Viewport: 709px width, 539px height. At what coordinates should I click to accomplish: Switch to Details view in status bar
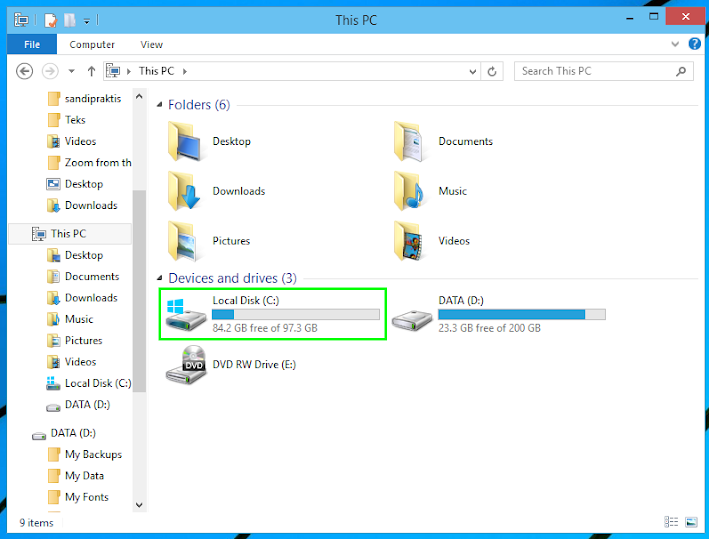[x=671, y=522]
